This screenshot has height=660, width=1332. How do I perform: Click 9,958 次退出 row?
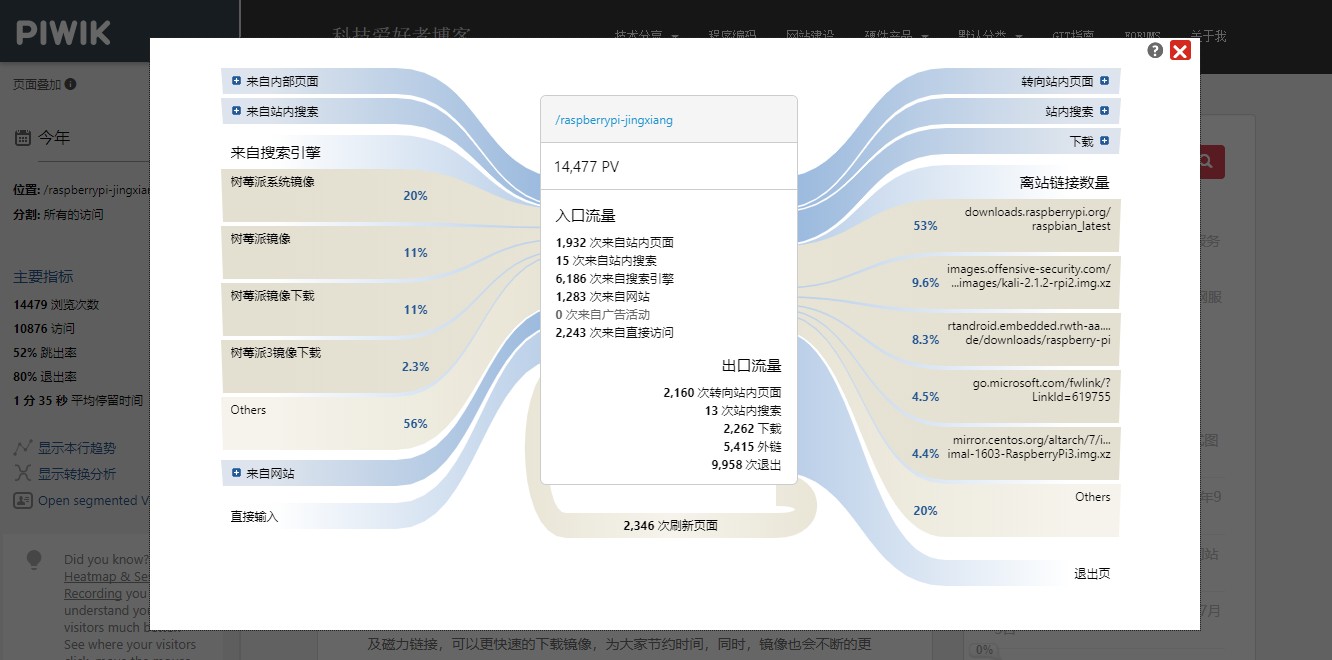tap(746, 465)
